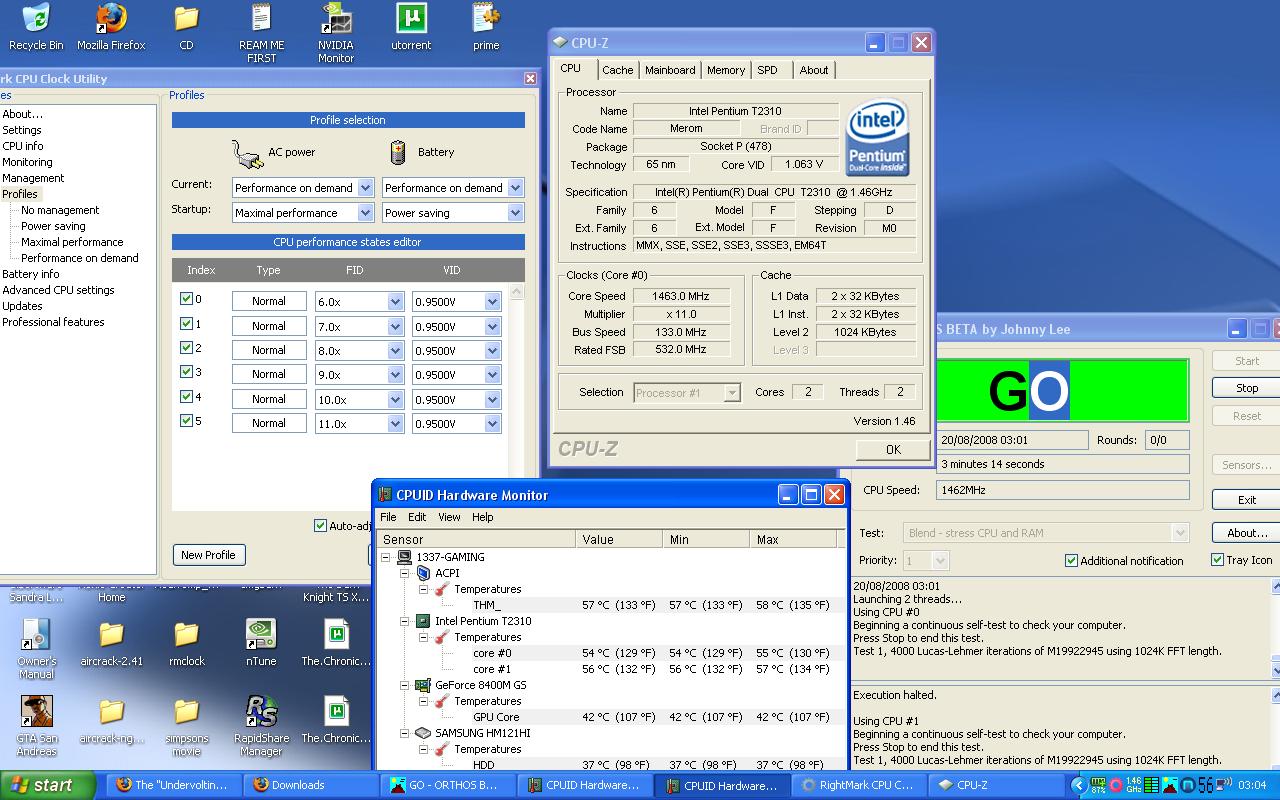Switch to the Cache tab in CPU-Z
Image resolution: width=1280 pixels, height=800 pixels.
617,70
